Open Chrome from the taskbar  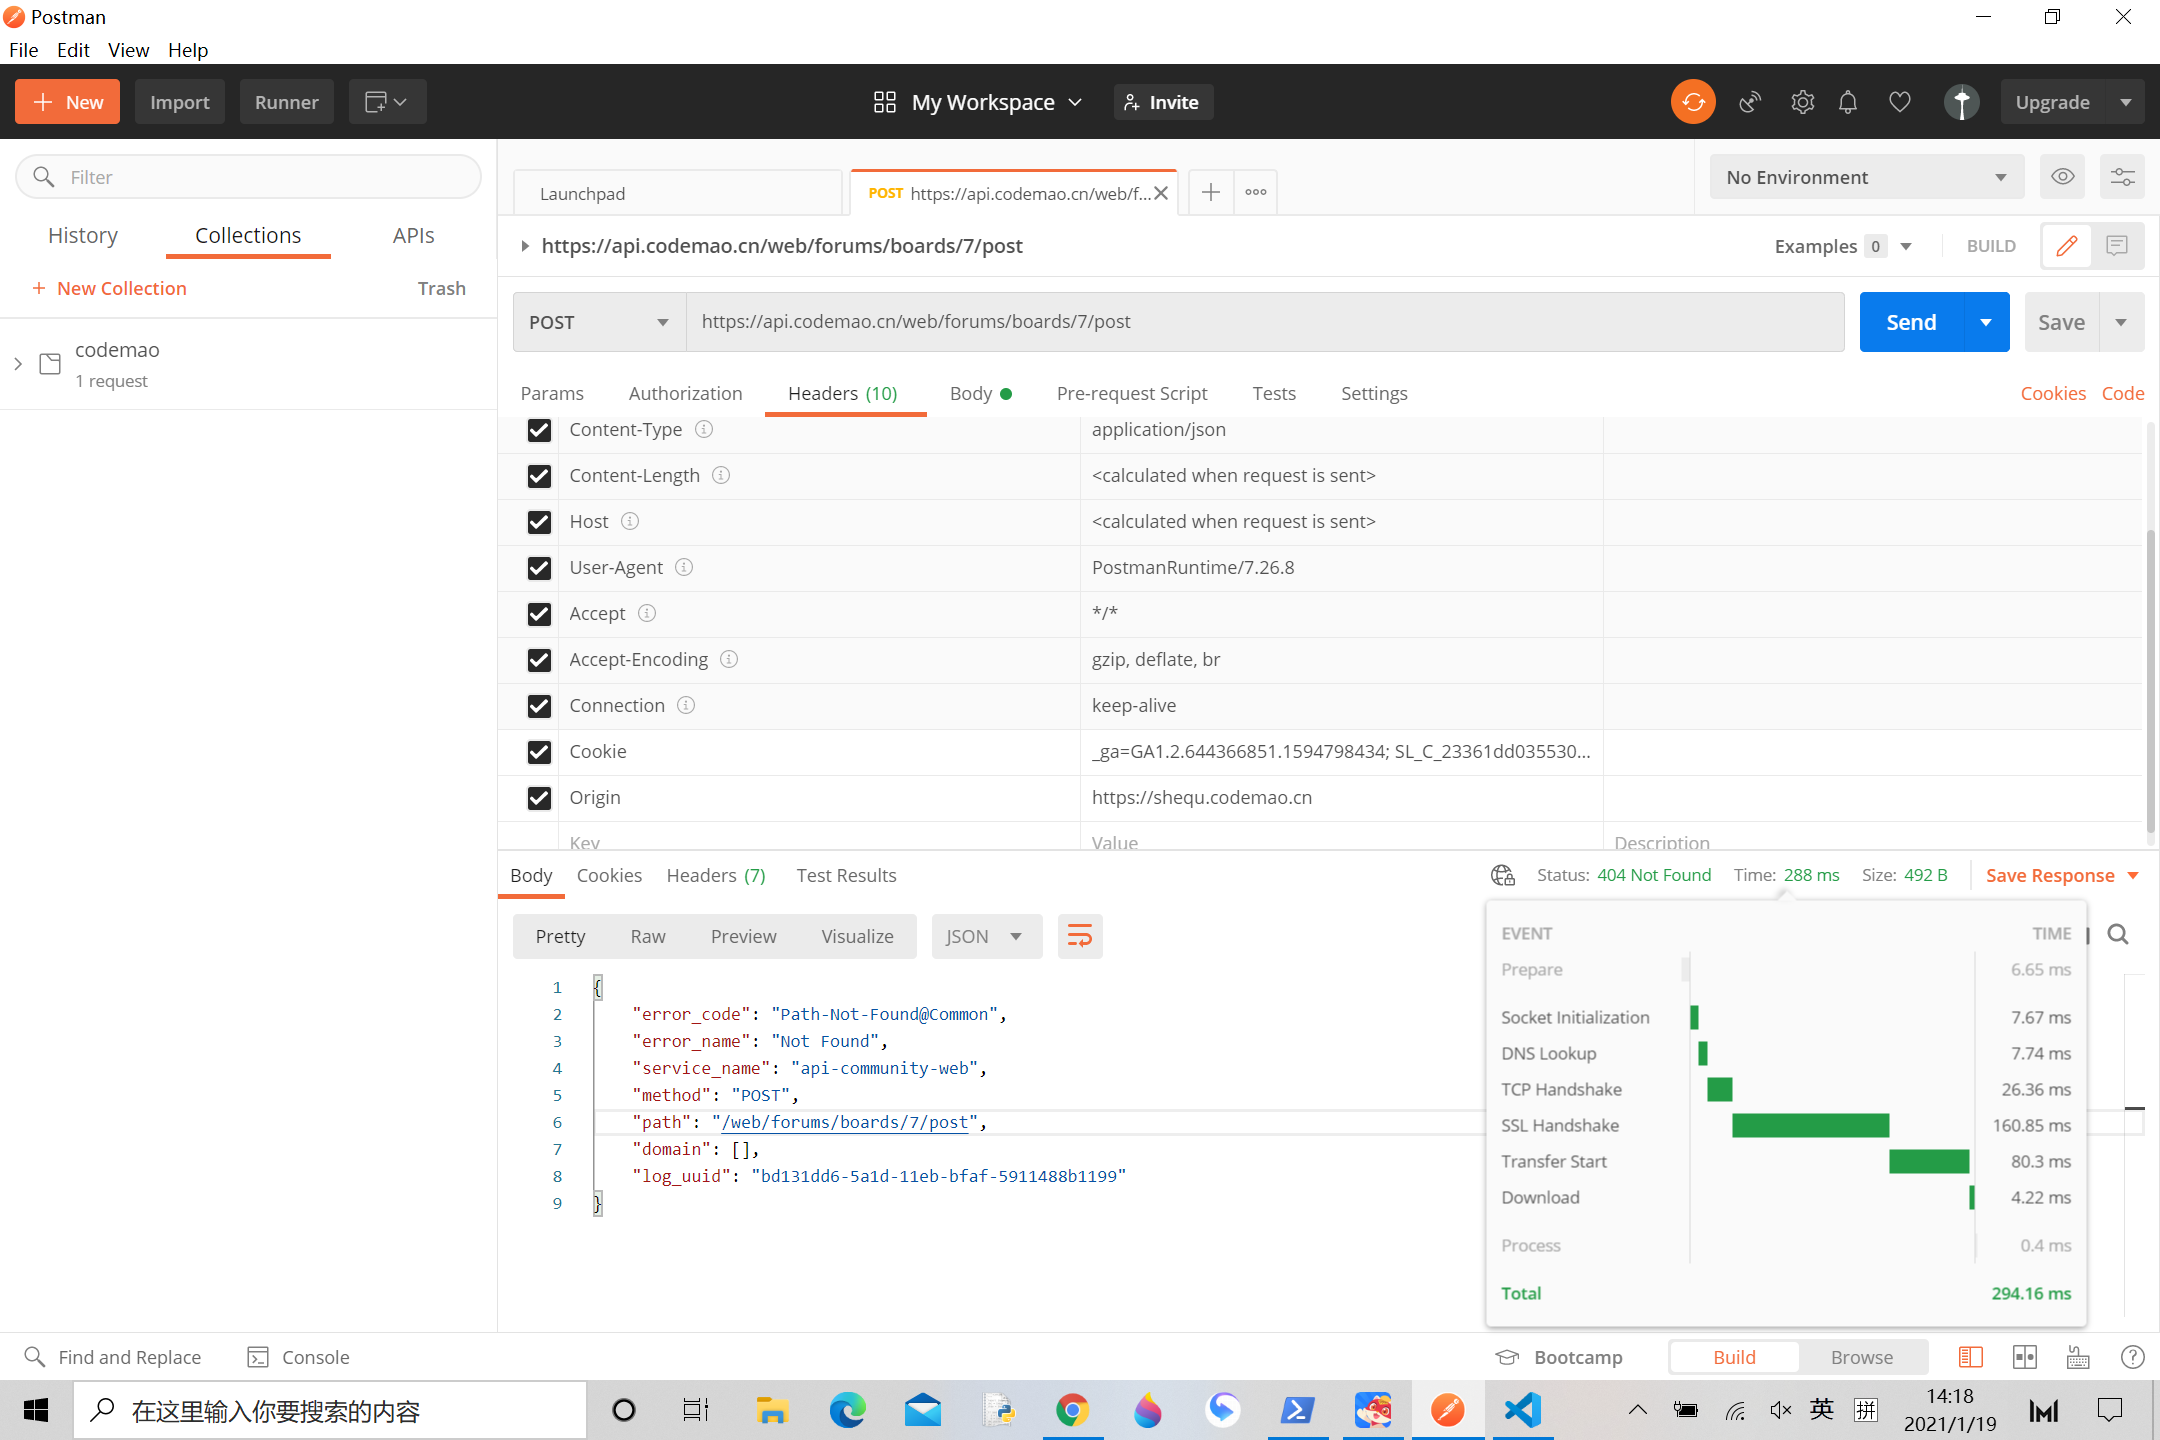click(x=1072, y=1411)
